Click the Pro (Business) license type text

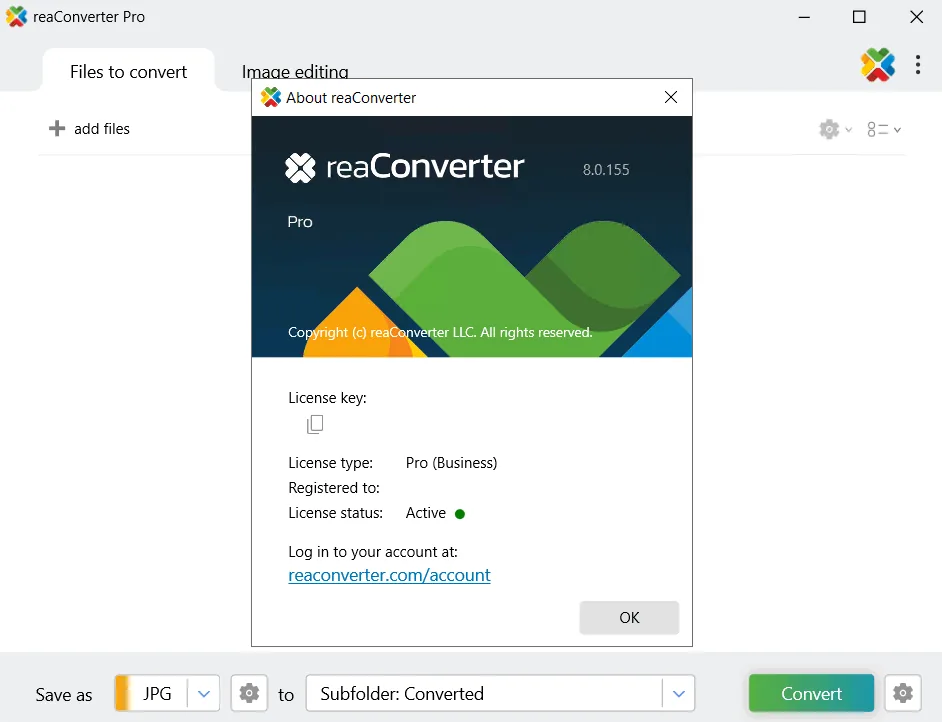pyautogui.click(x=451, y=463)
